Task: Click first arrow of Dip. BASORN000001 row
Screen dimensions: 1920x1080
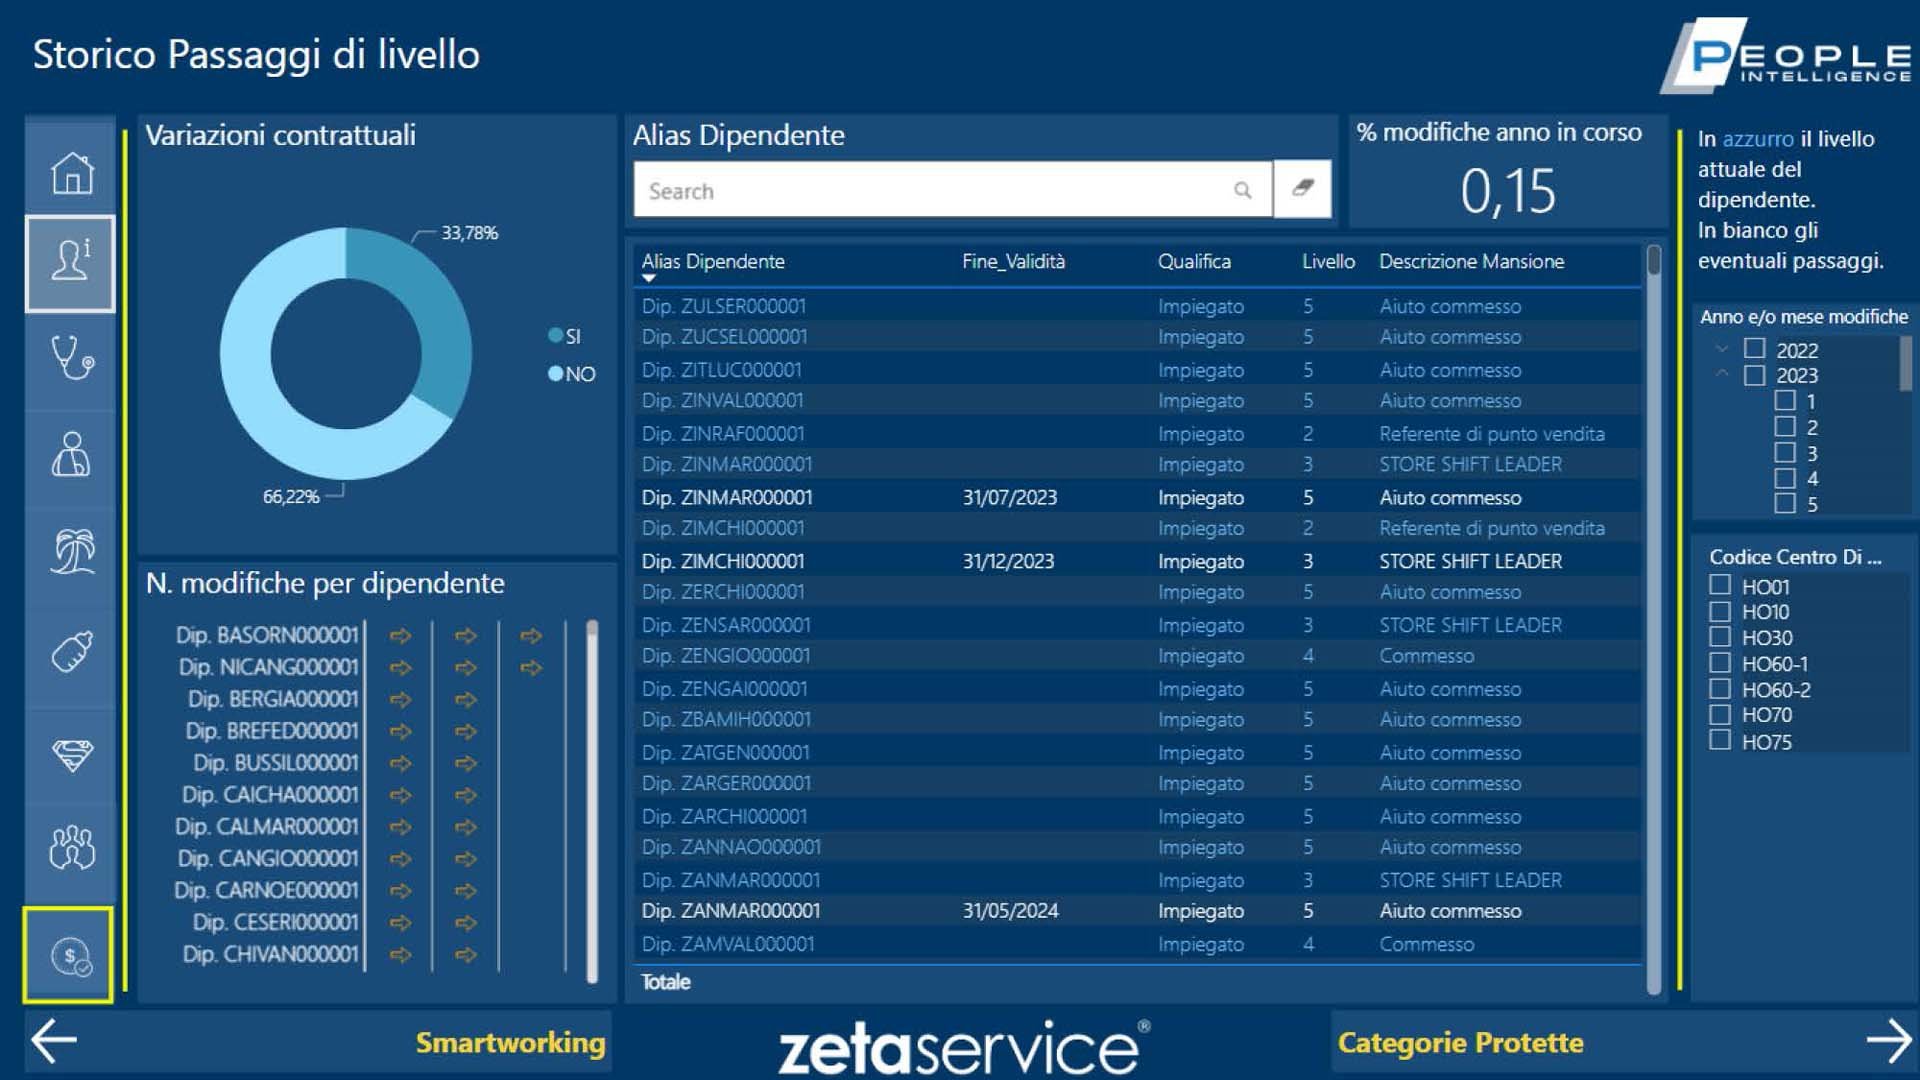Action: [x=401, y=636]
